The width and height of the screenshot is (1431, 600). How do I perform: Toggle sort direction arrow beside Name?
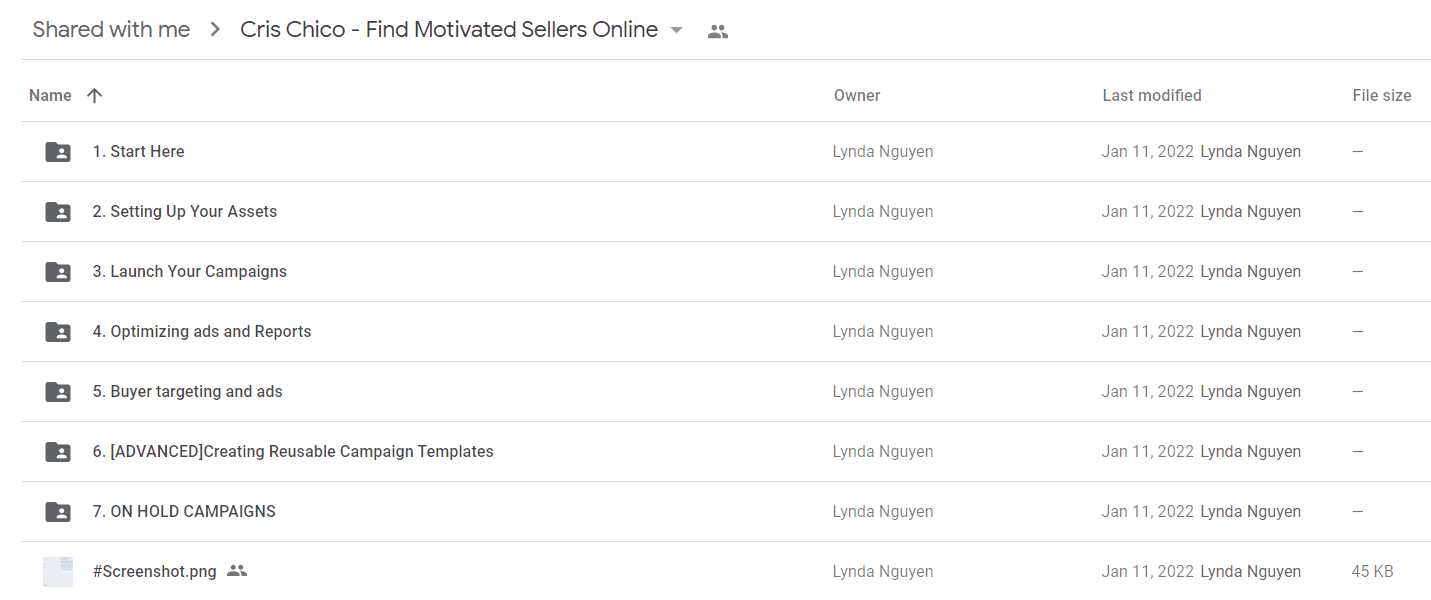94,96
